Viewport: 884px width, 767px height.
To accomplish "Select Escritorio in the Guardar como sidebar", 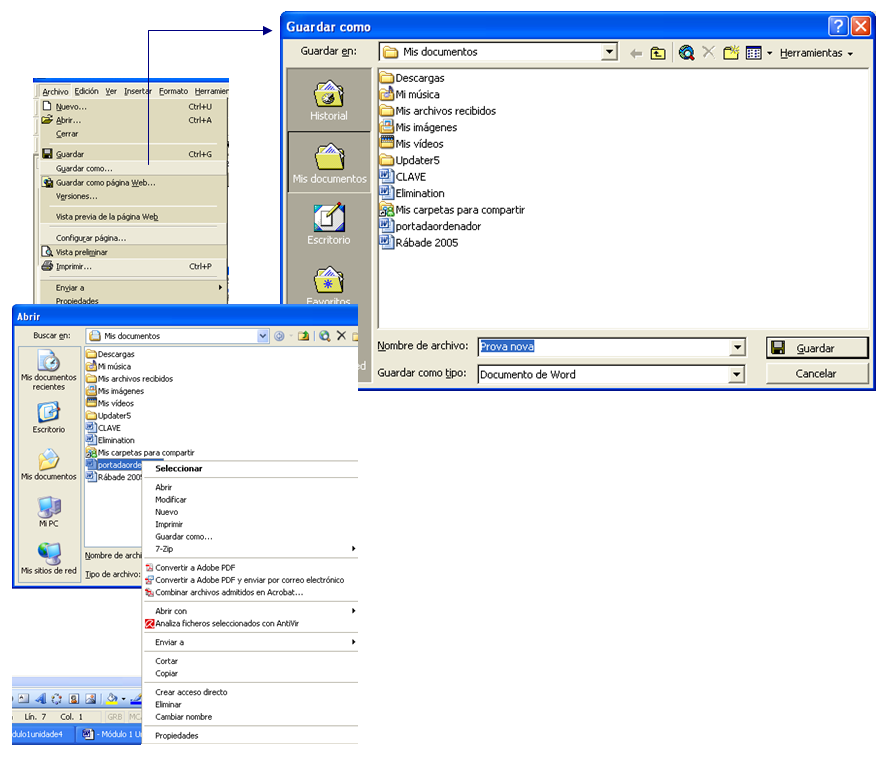I will pyautogui.click(x=328, y=225).
